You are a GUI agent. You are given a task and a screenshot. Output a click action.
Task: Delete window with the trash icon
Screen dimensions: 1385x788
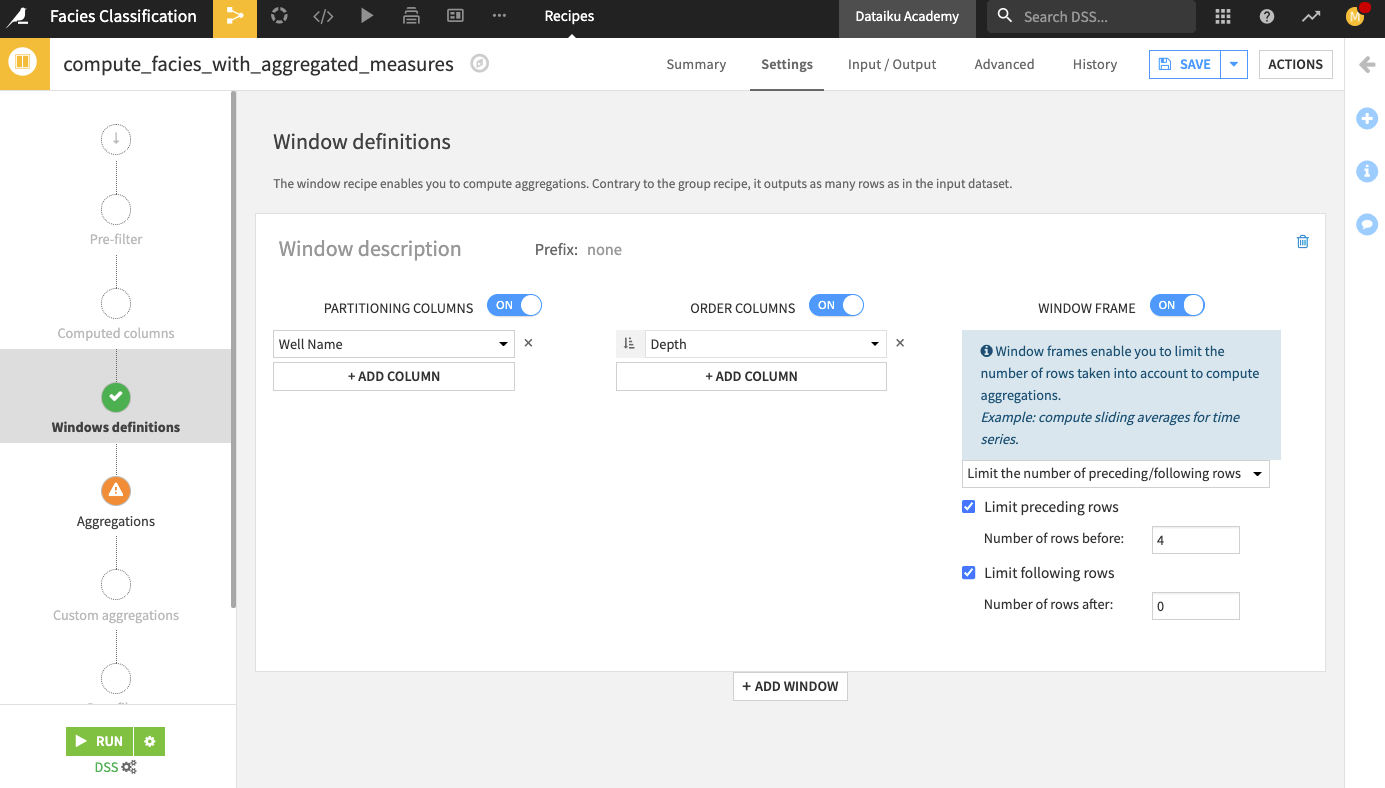tap(1302, 241)
